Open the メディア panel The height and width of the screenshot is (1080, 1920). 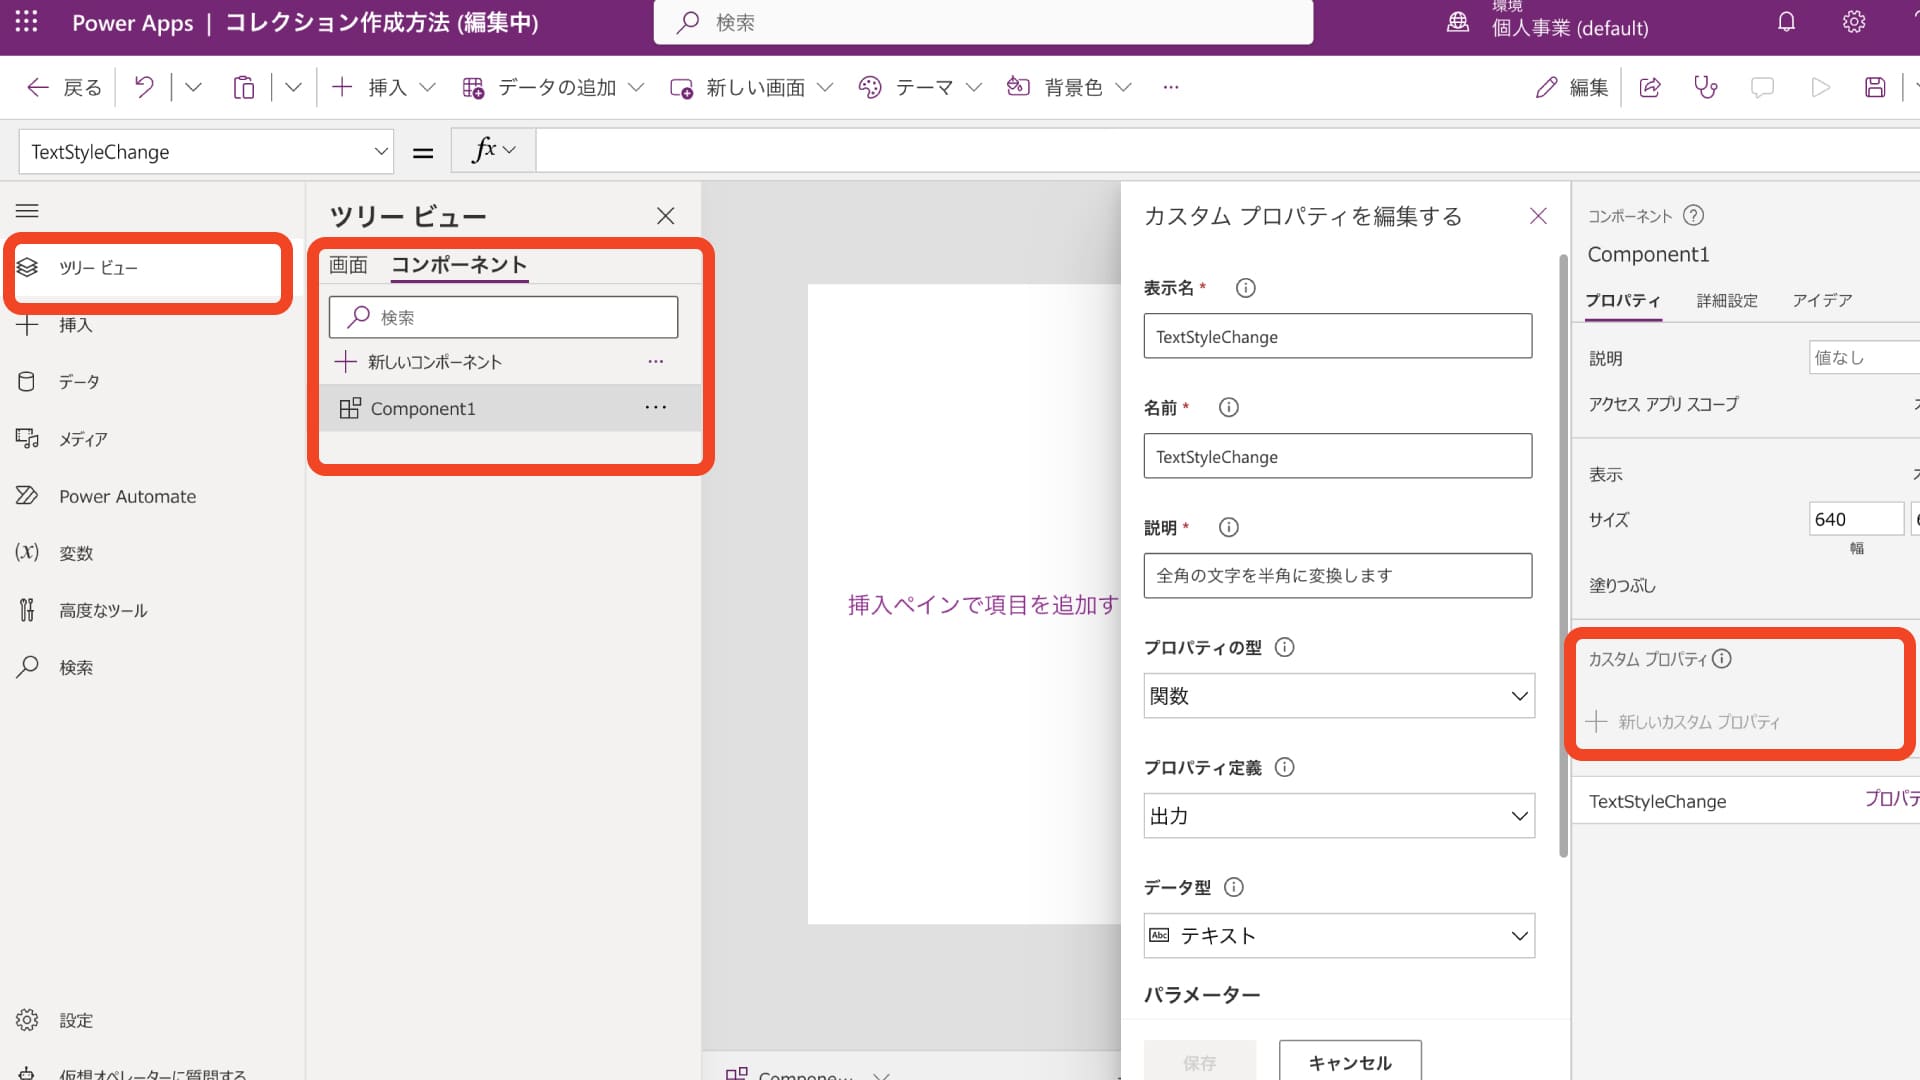click(x=85, y=438)
